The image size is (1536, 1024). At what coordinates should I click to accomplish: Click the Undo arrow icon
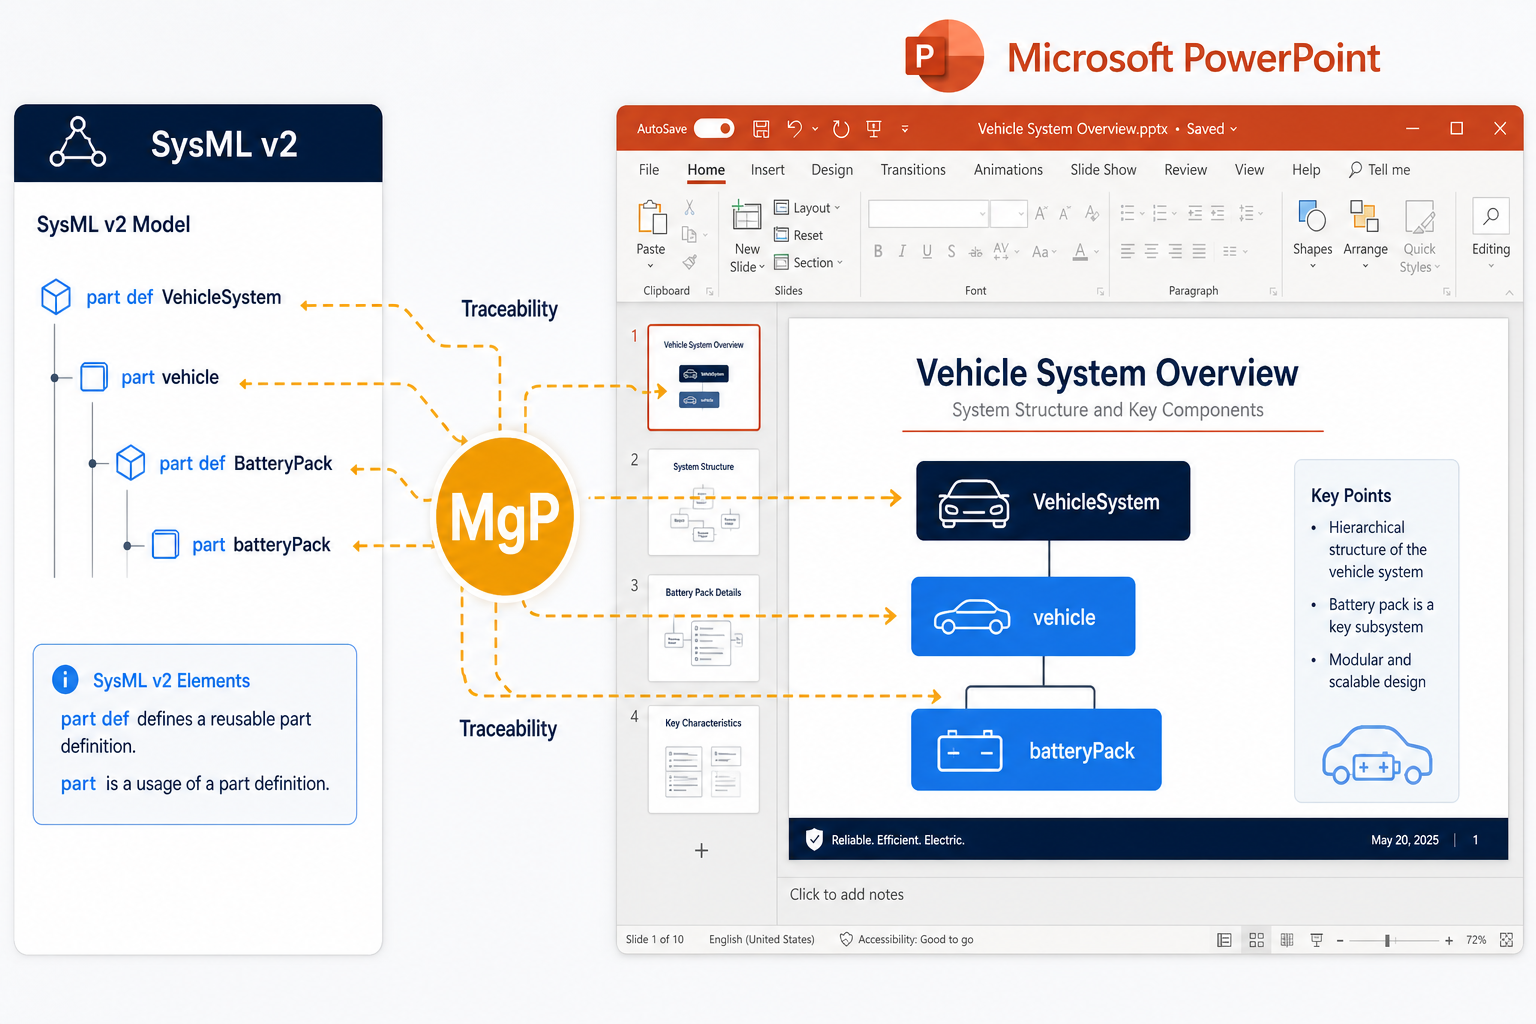[794, 128]
